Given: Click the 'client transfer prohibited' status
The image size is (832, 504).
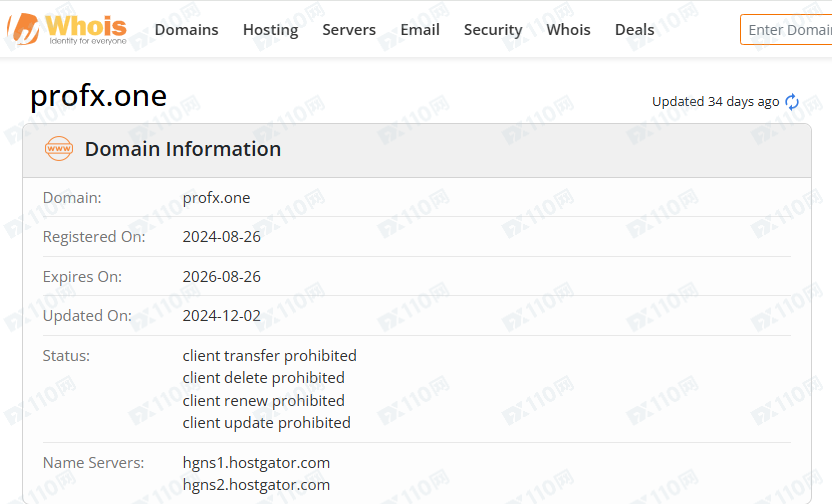Looking at the screenshot, I should [x=269, y=355].
